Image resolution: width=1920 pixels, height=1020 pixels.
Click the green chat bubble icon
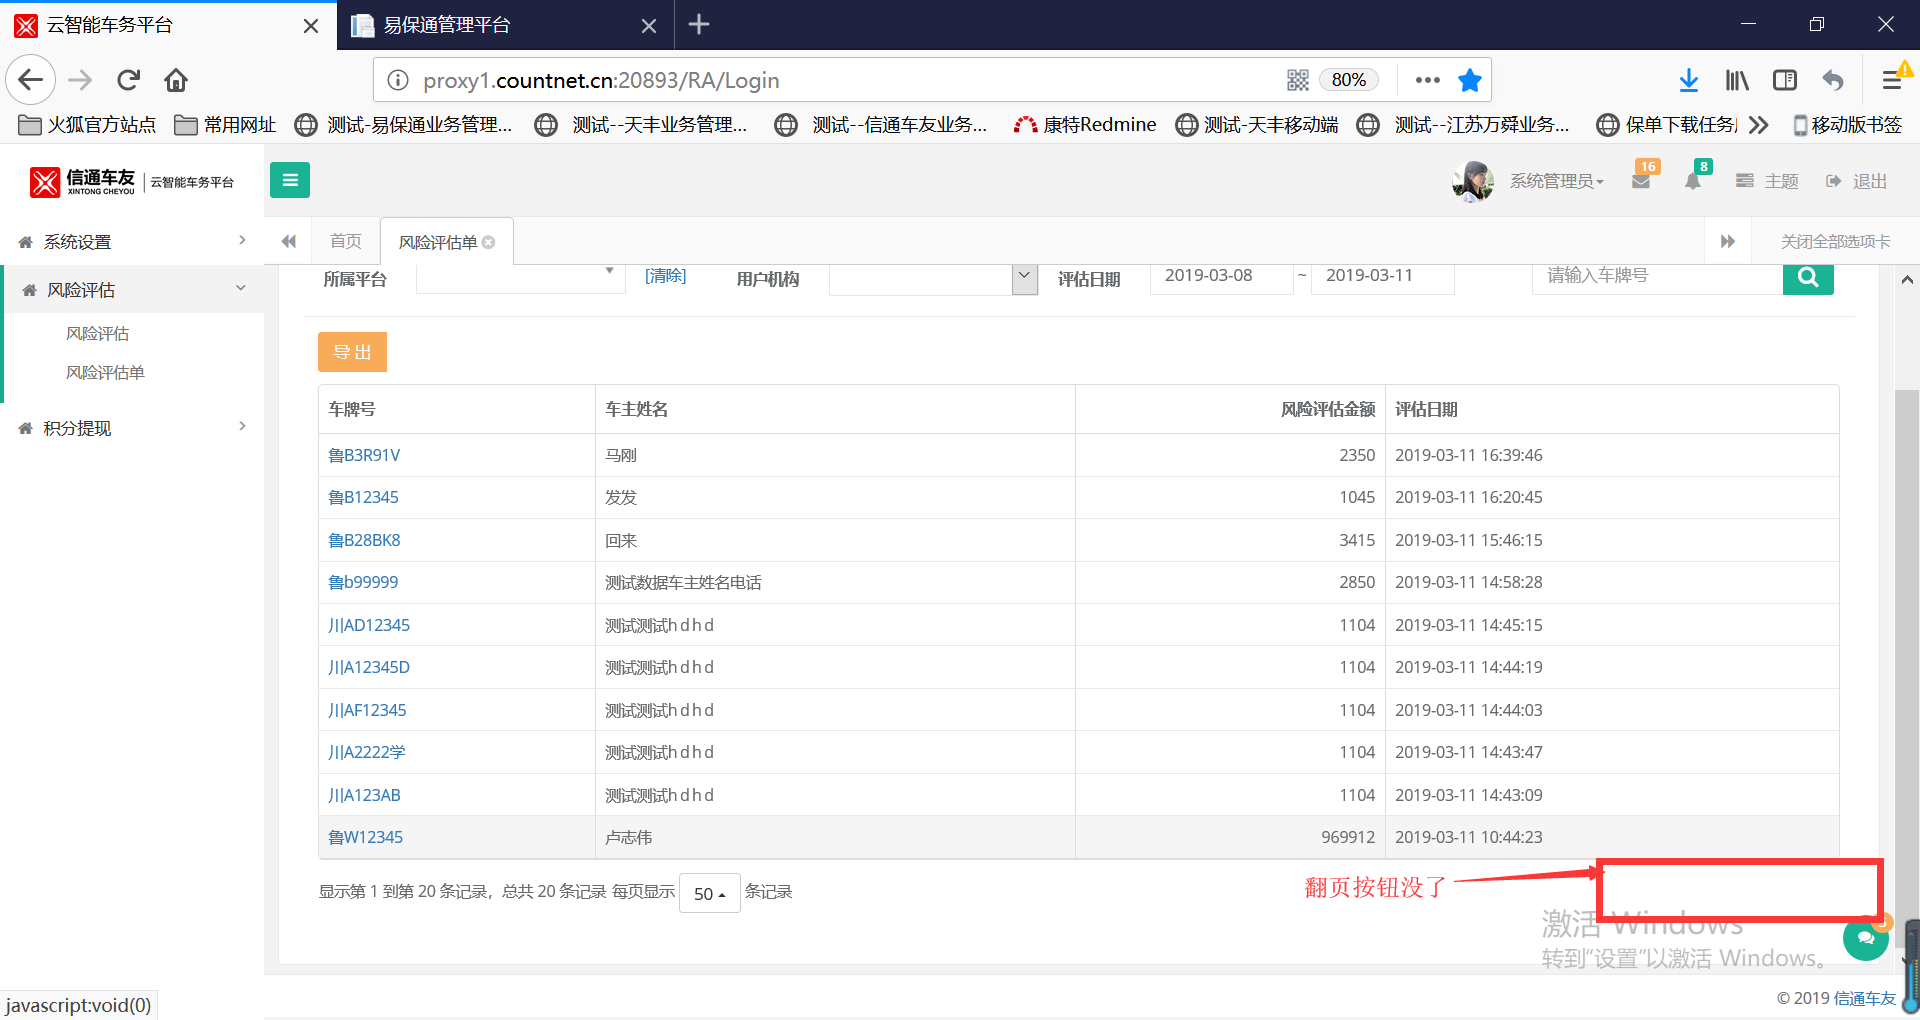(1865, 938)
